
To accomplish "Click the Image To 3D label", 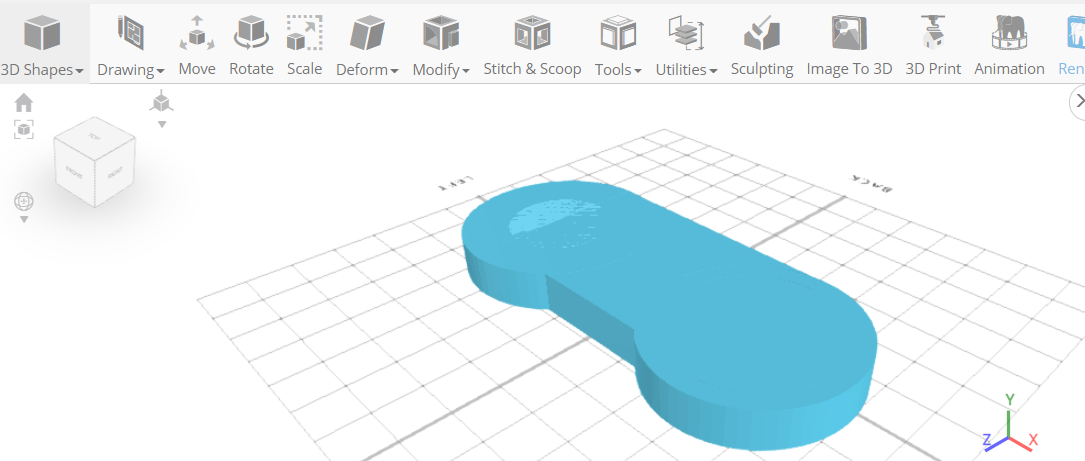I will (849, 69).
